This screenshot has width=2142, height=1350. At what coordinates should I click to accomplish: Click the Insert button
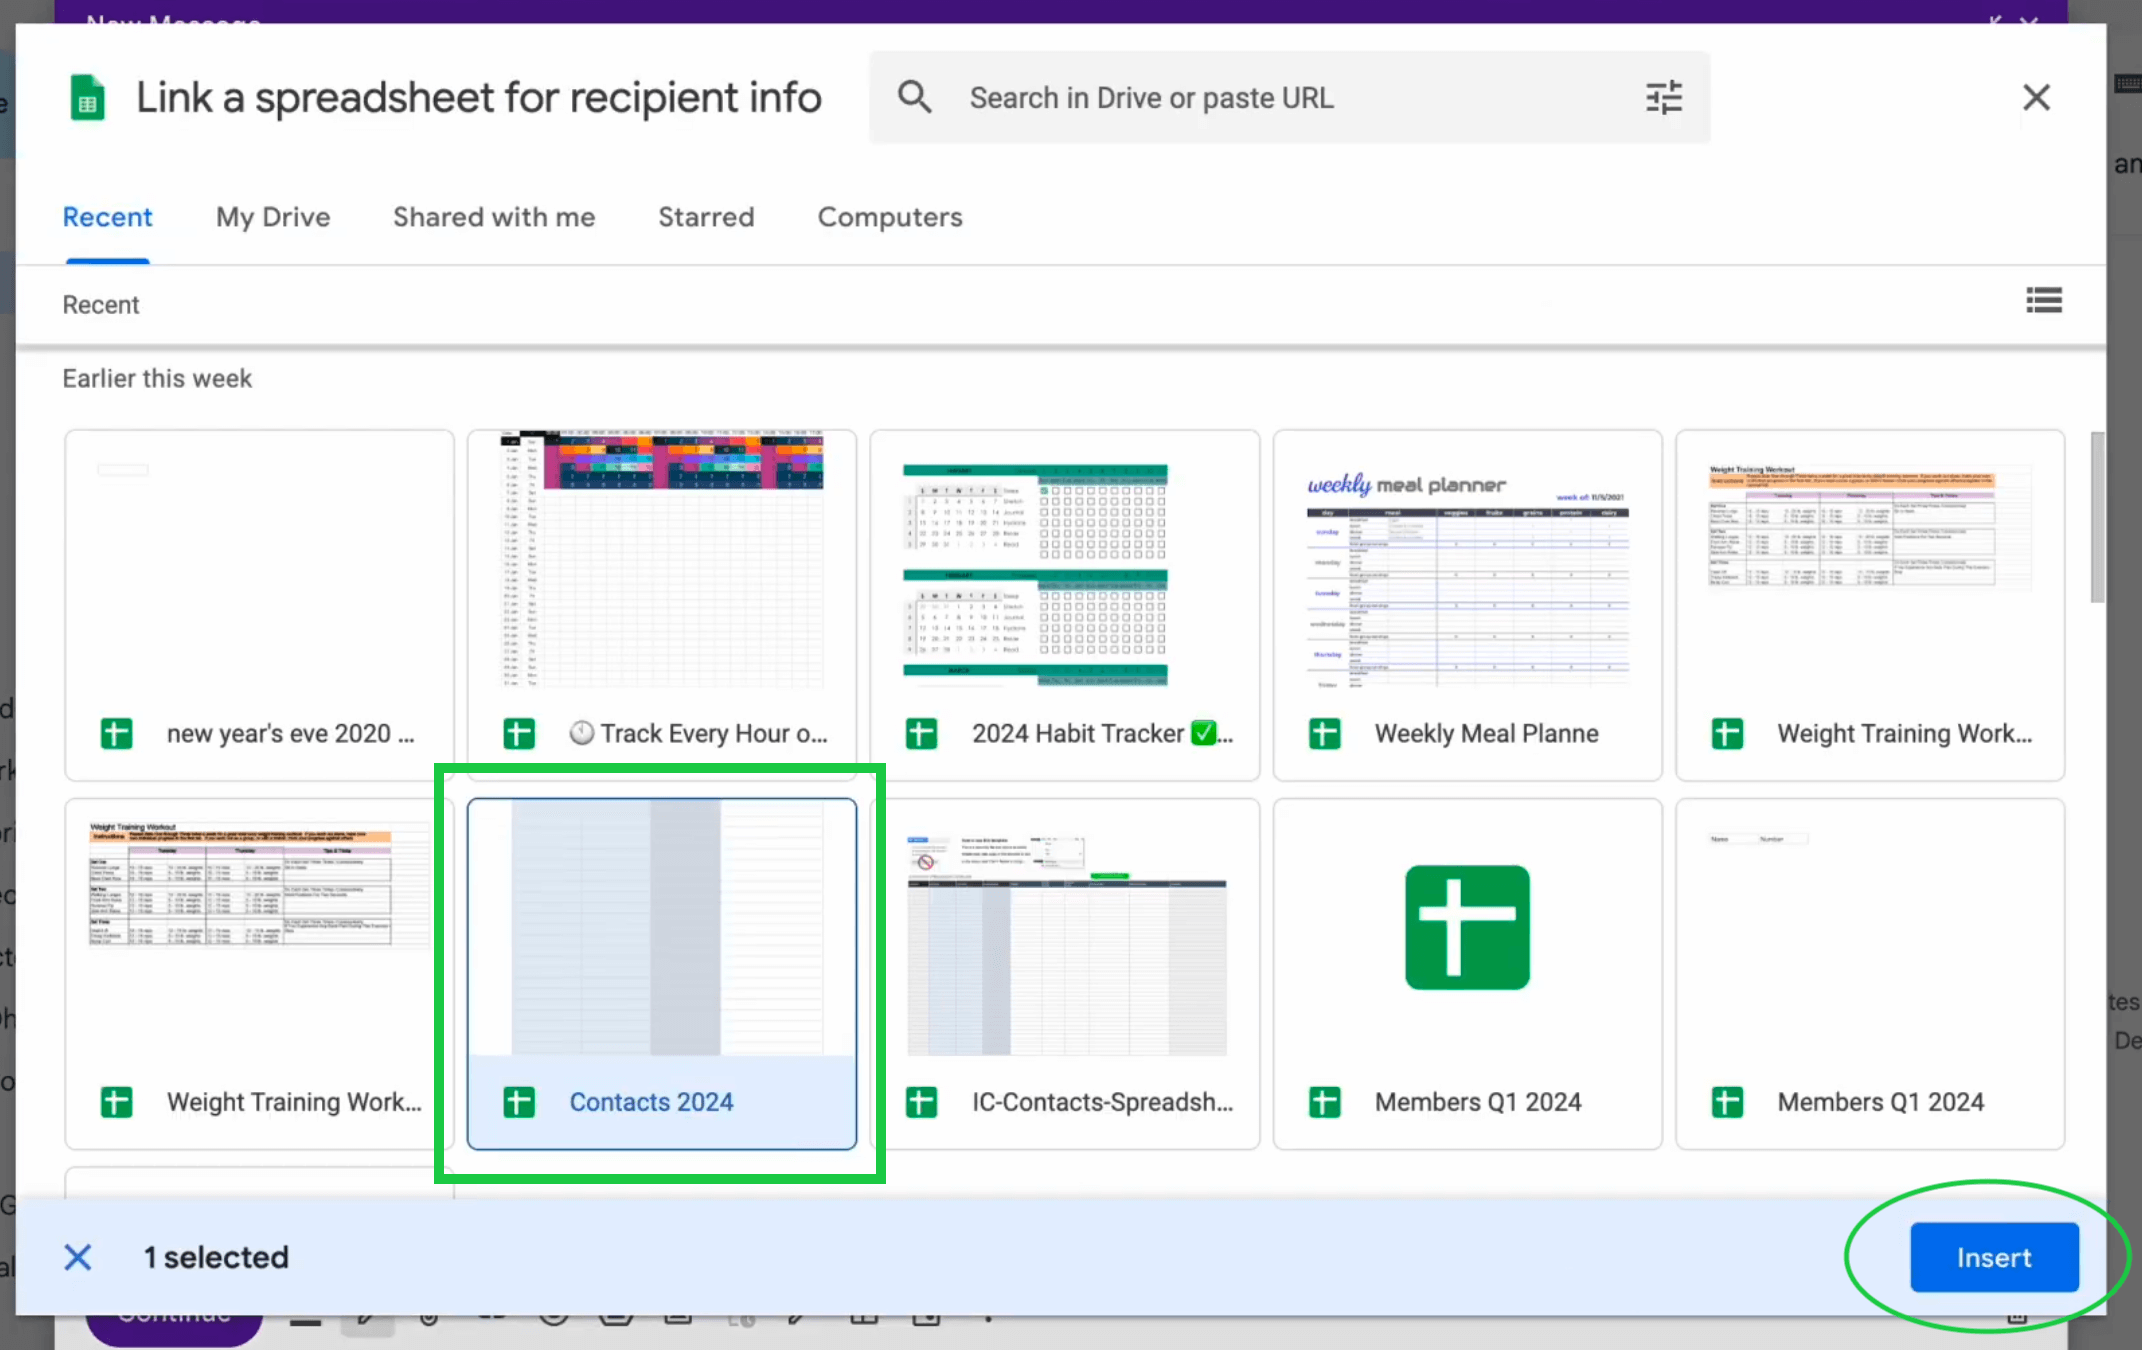pos(1994,1257)
